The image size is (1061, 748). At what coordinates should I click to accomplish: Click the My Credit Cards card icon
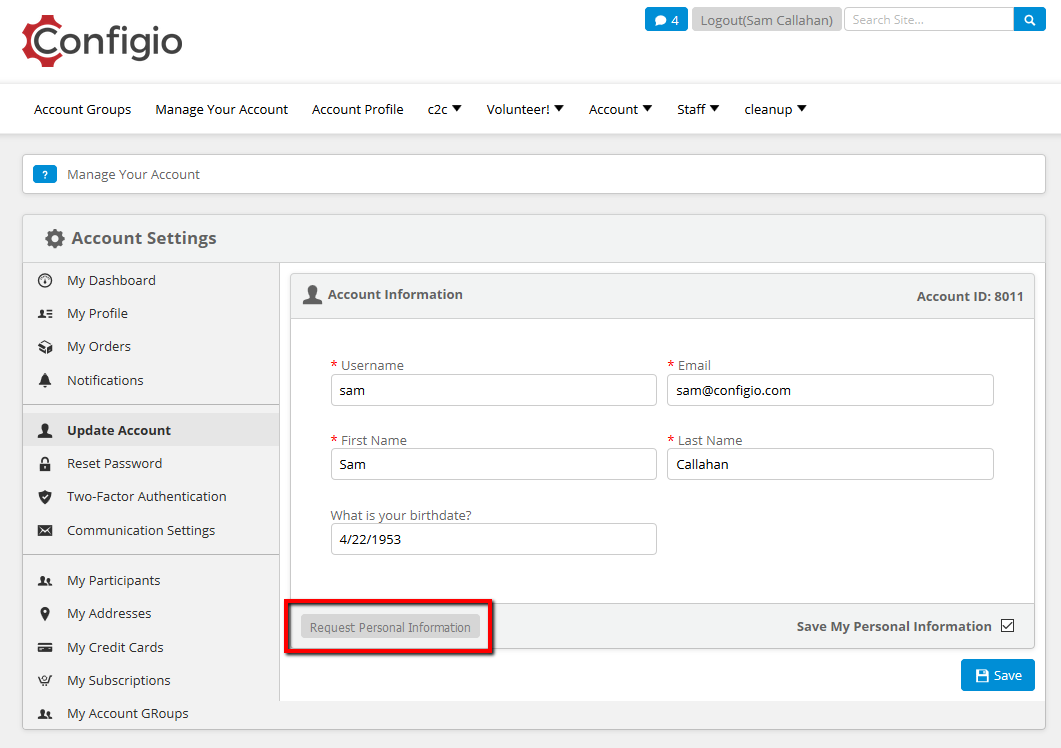[45, 647]
